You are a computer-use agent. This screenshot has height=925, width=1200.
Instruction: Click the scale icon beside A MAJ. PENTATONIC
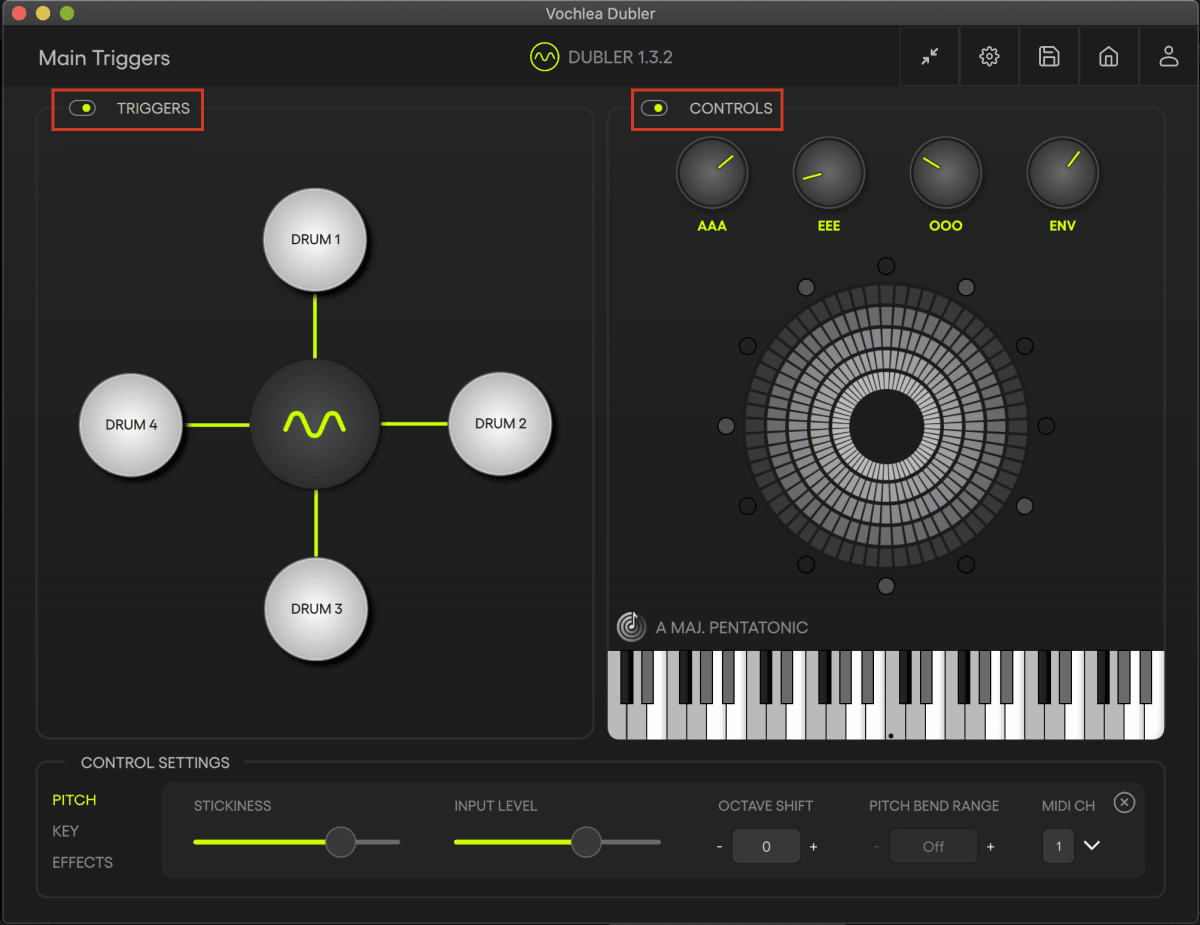click(x=631, y=627)
